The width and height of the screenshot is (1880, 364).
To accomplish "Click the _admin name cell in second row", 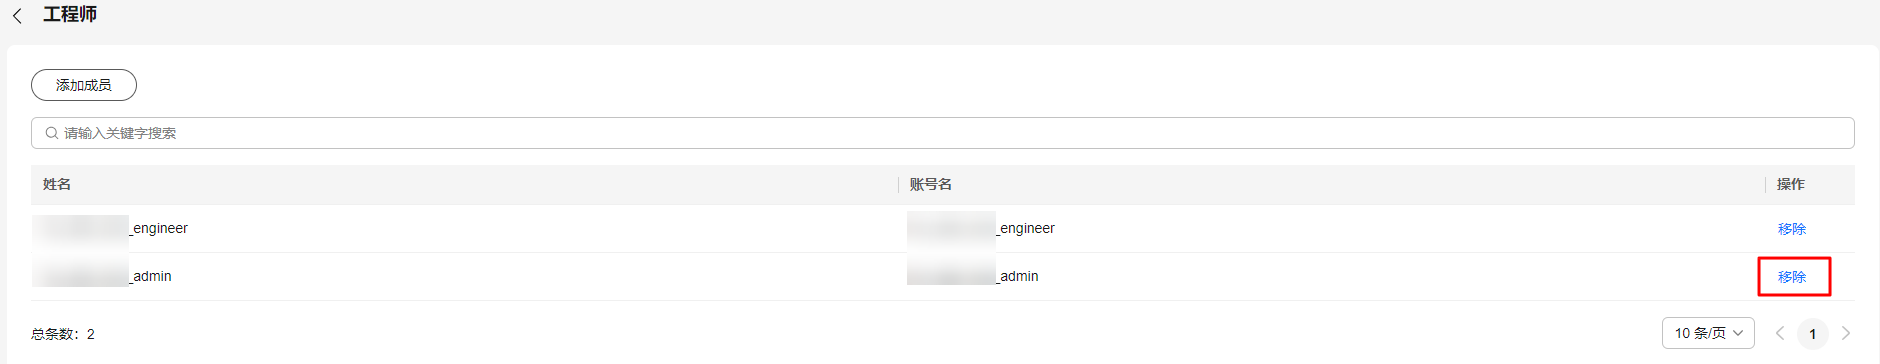I will (x=103, y=276).
